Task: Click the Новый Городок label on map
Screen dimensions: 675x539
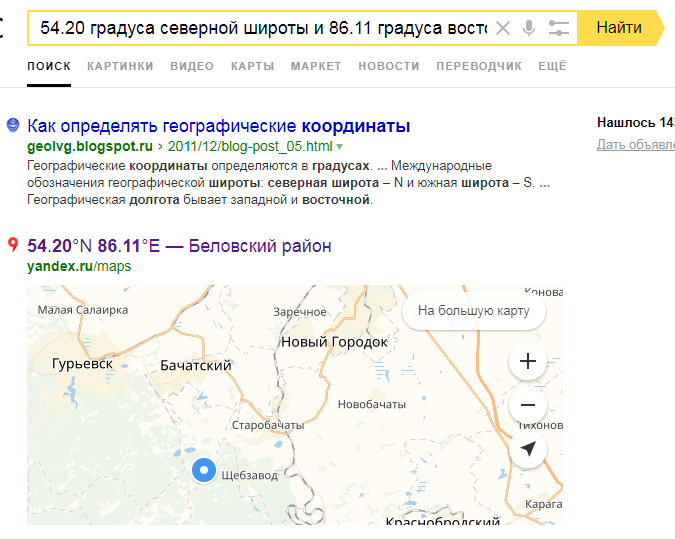Action: [x=334, y=342]
